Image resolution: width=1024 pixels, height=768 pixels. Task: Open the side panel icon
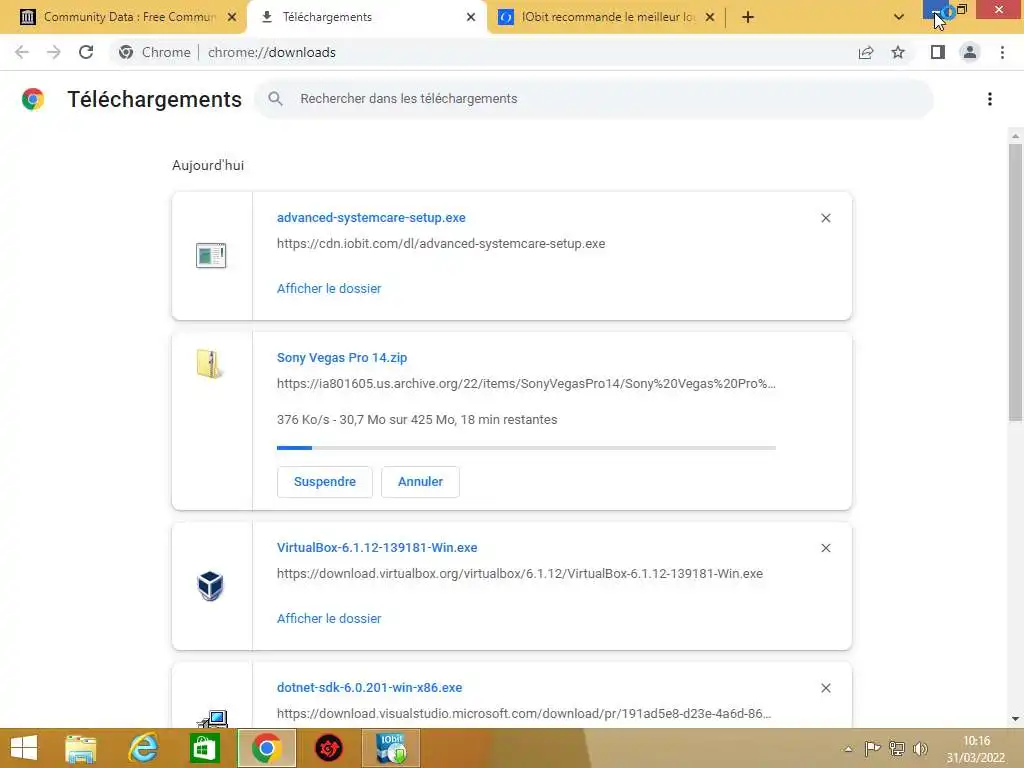937,52
